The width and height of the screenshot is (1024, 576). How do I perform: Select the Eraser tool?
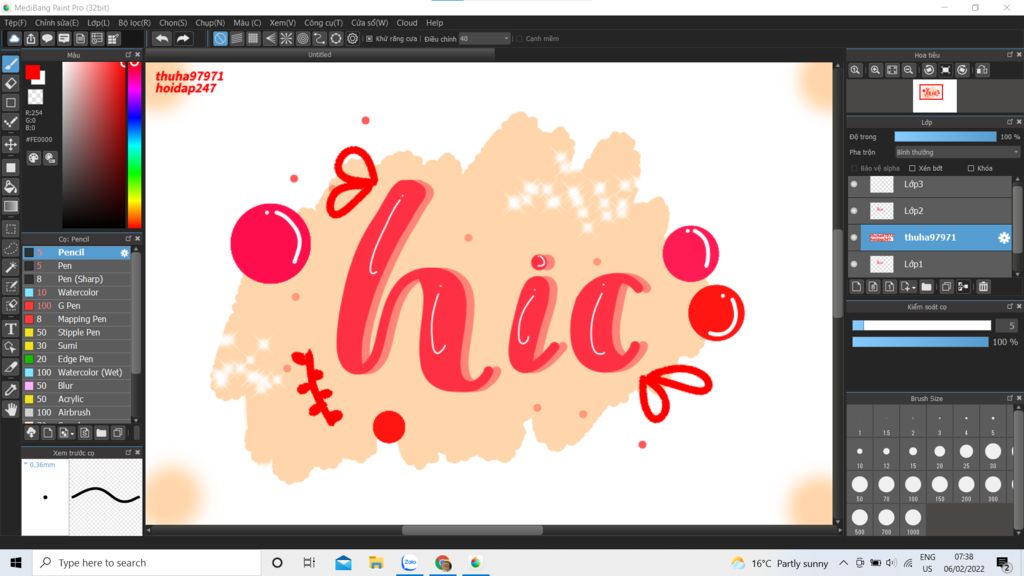pyautogui.click(x=10, y=84)
